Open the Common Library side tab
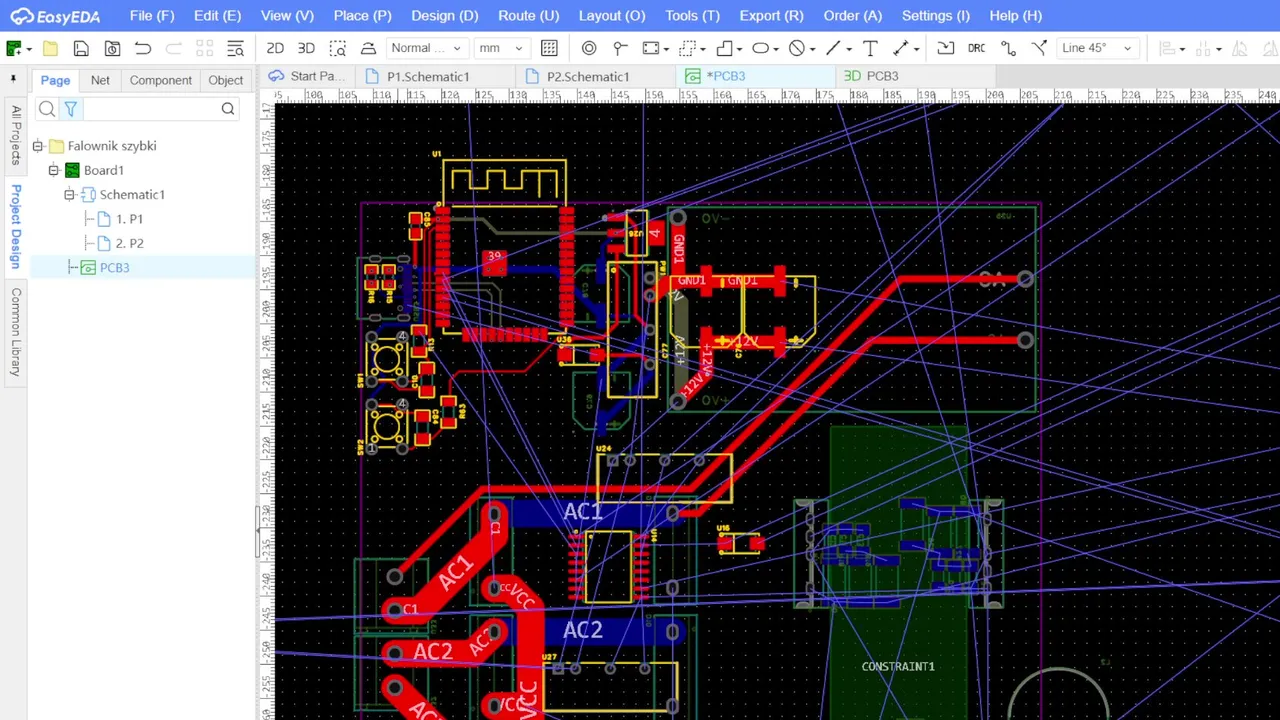The width and height of the screenshot is (1280, 720). (x=15, y=332)
